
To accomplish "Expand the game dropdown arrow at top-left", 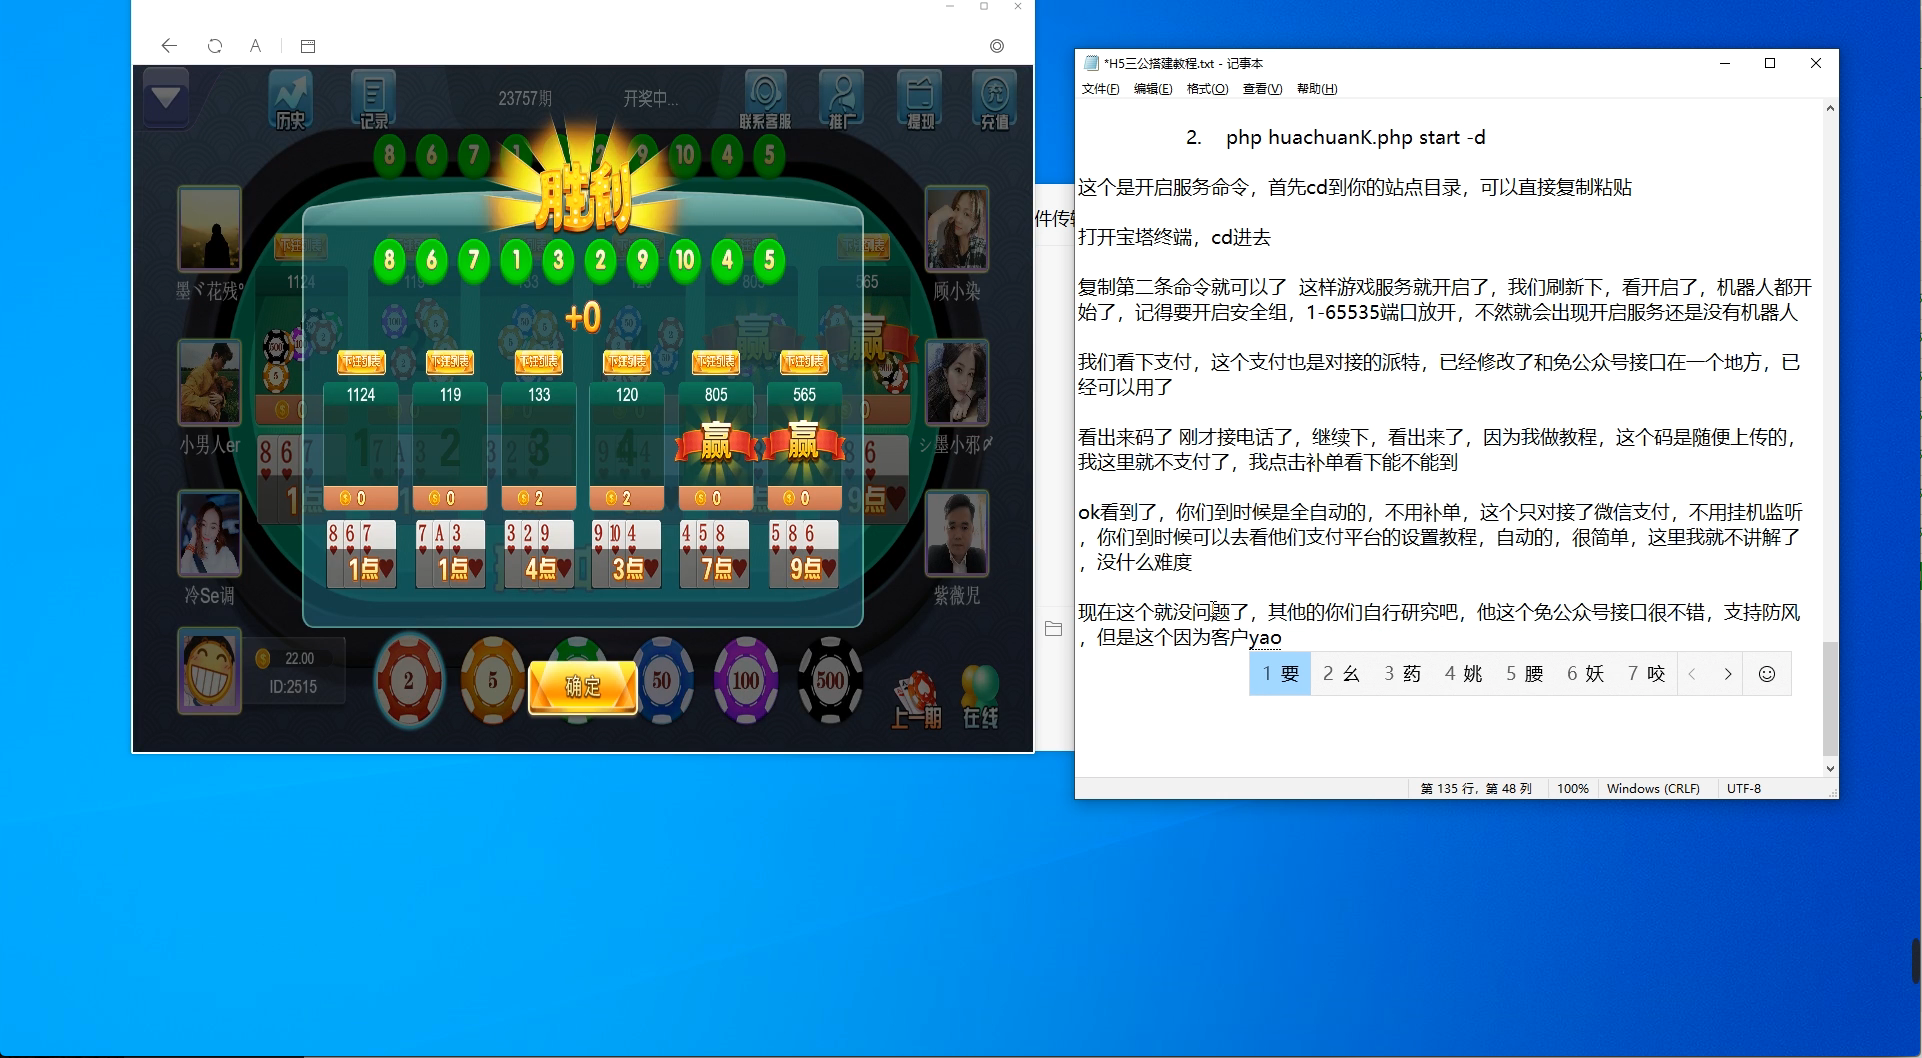I will pyautogui.click(x=166, y=97).
